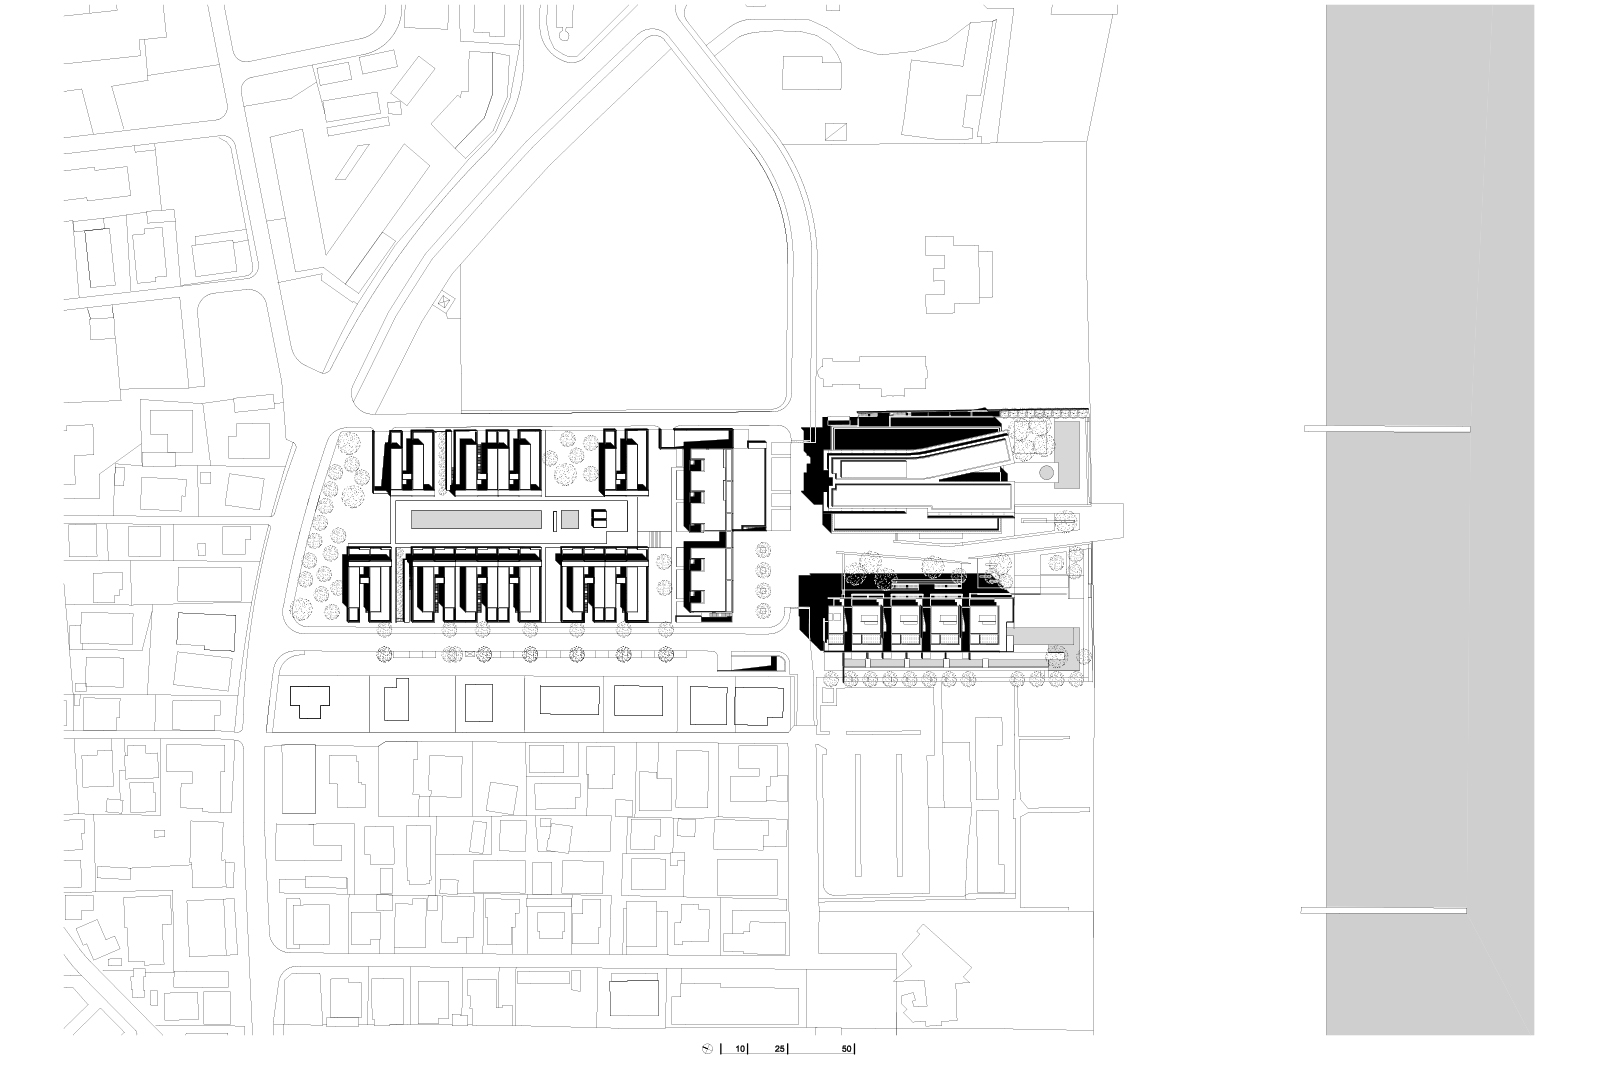Image resolution: width=1598 pixels, height=1065 pixels.
Task: Click the small black-outlined square in the central courtyard
Action: pos(598,517)
